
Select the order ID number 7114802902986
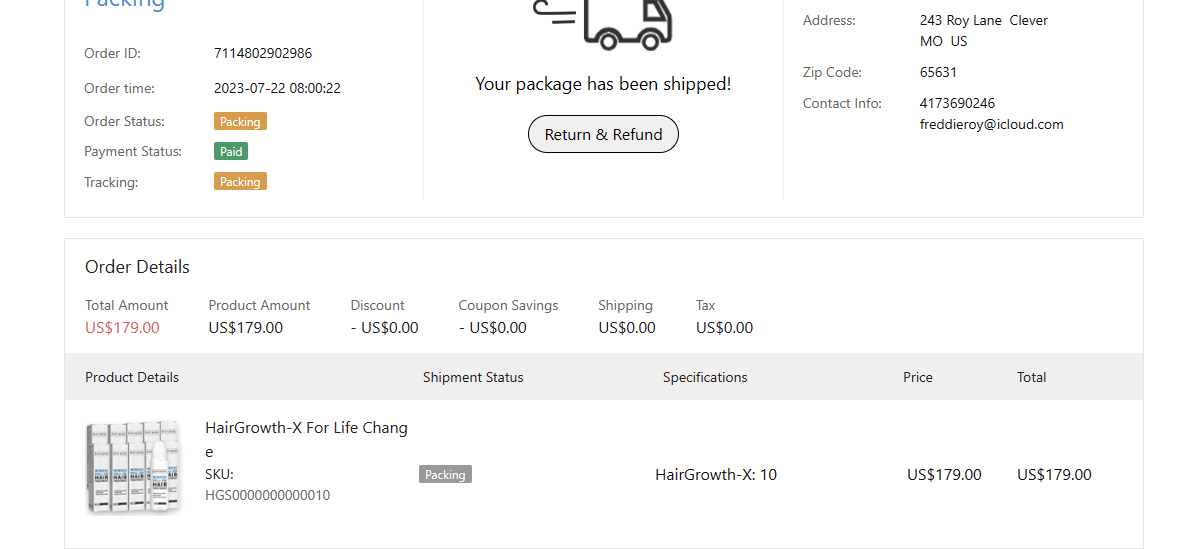point(263,53)
